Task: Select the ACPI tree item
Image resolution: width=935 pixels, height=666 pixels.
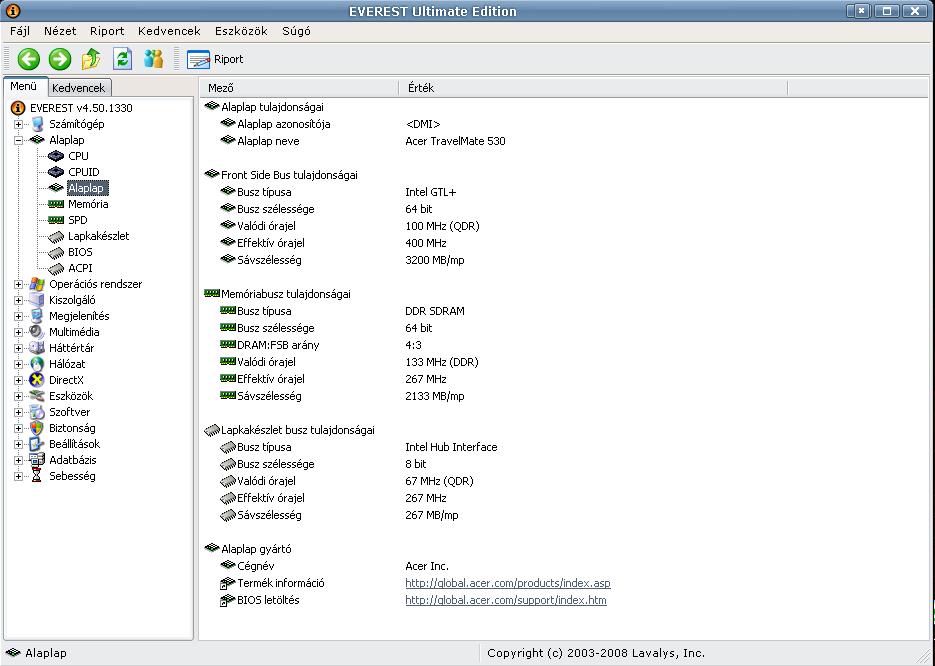Action: (80, 268)
